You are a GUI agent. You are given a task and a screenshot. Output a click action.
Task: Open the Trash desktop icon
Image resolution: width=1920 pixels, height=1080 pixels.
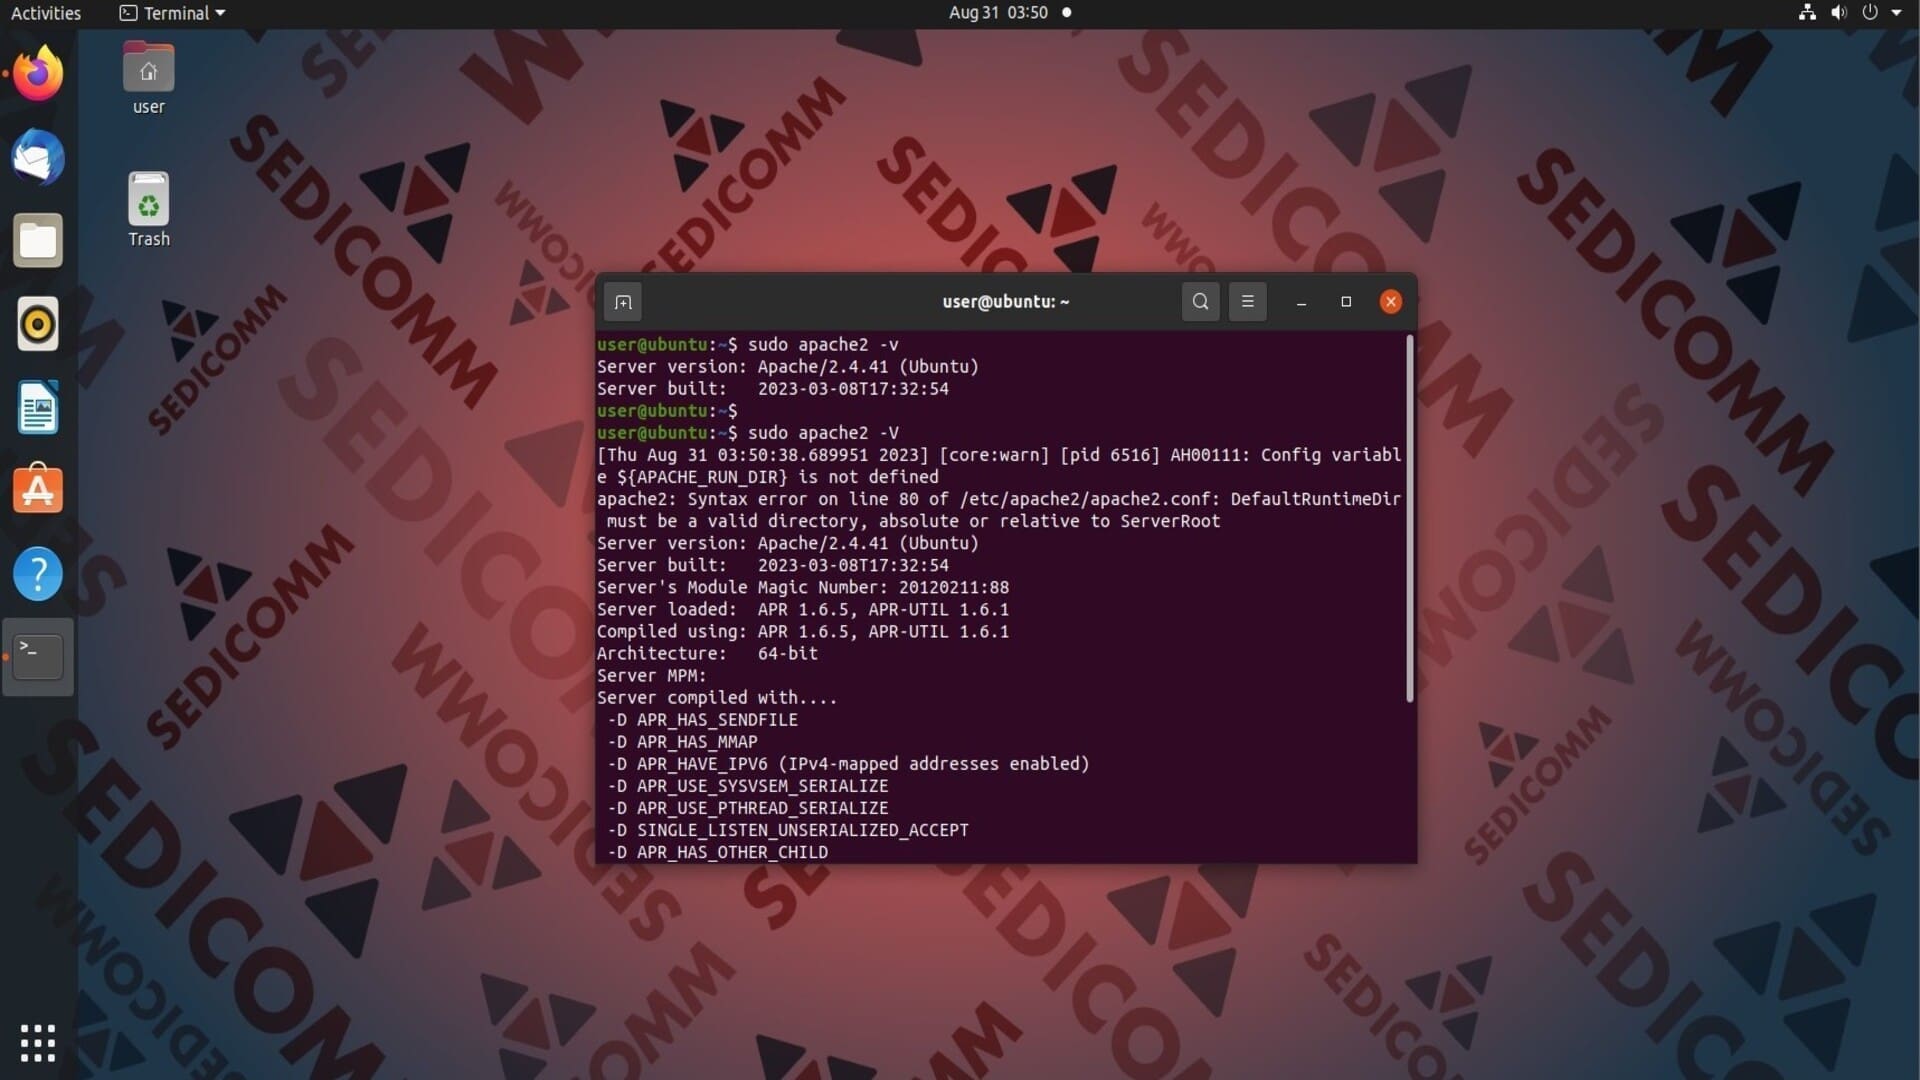click(x=148, y=209)
